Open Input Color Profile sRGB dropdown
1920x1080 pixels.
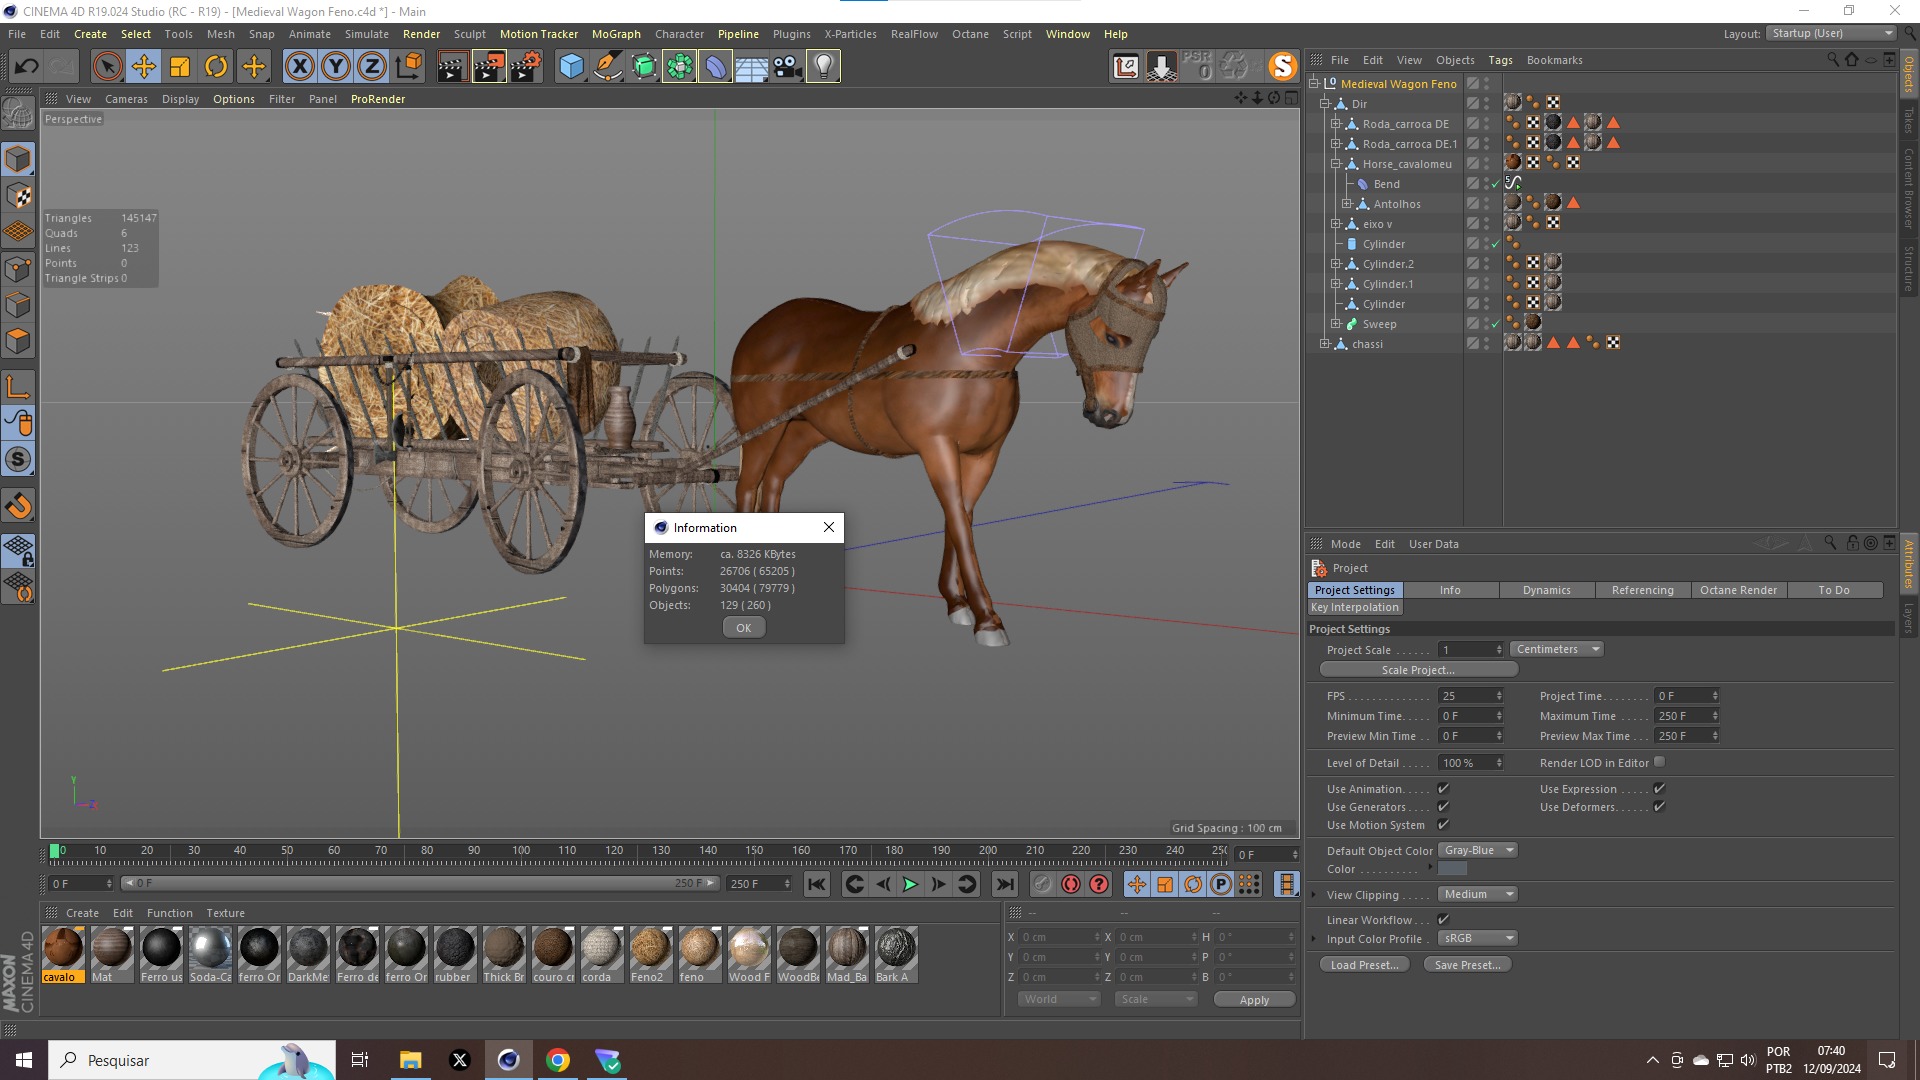(x=1478, y=939)
